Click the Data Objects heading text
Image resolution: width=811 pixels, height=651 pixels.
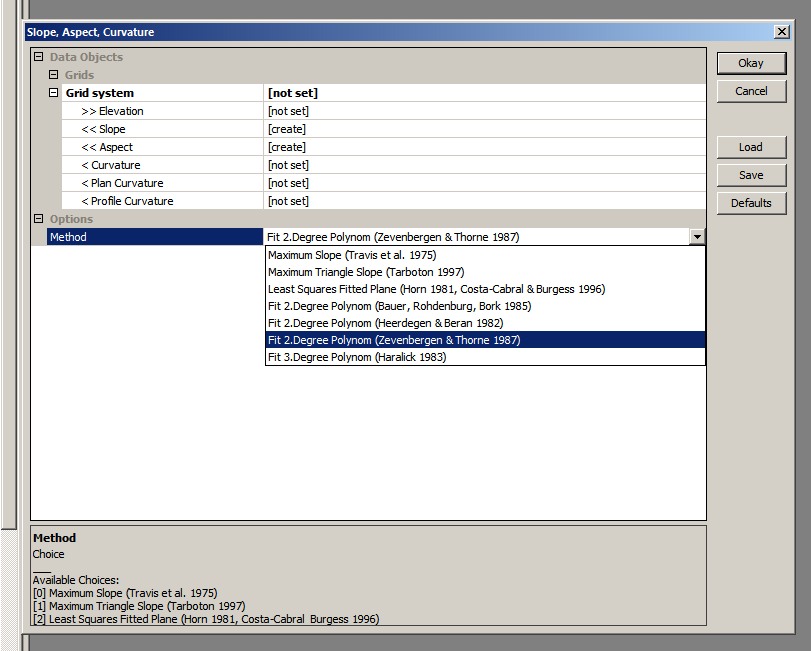(86, 57)
